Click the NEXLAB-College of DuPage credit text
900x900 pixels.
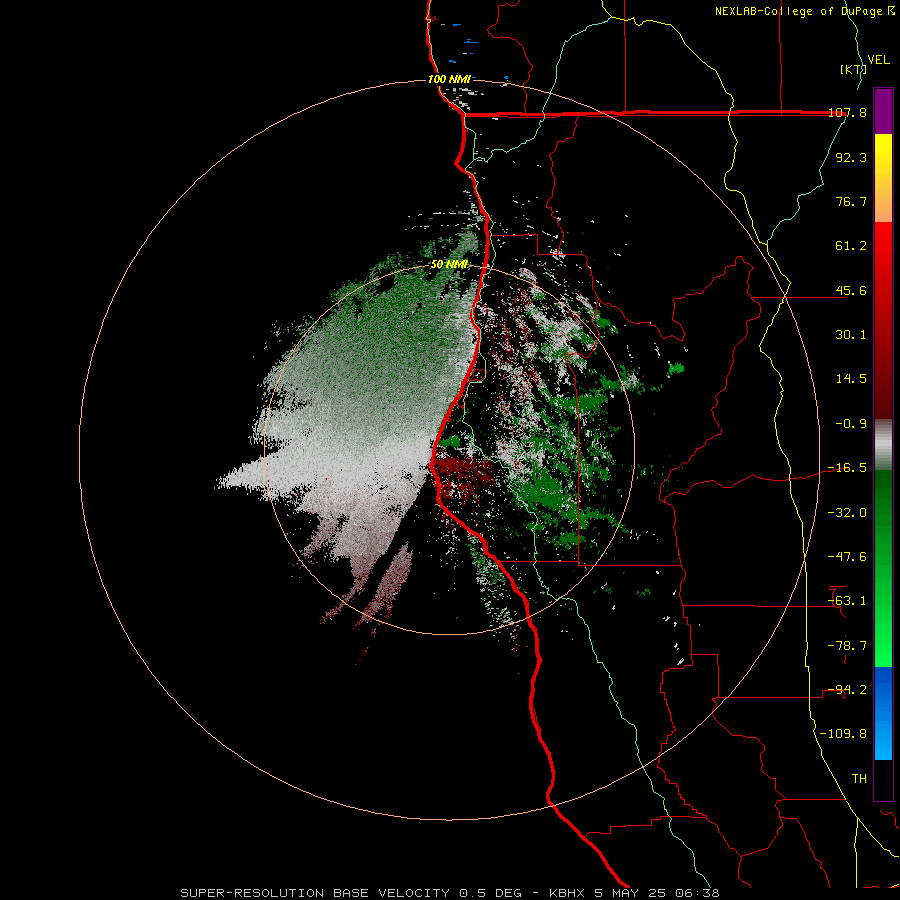[801, 11]
